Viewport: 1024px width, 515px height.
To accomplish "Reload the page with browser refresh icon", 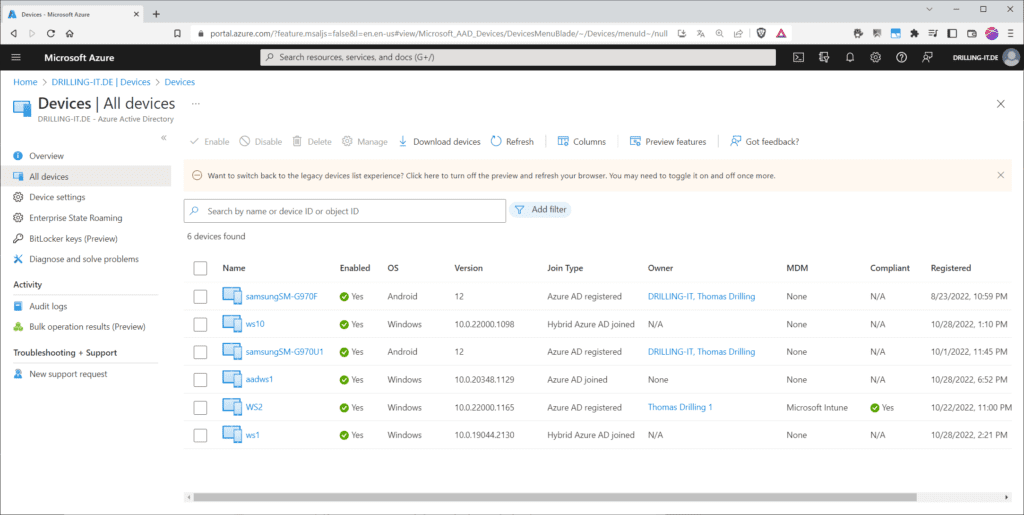I will [x=51, y=33].
